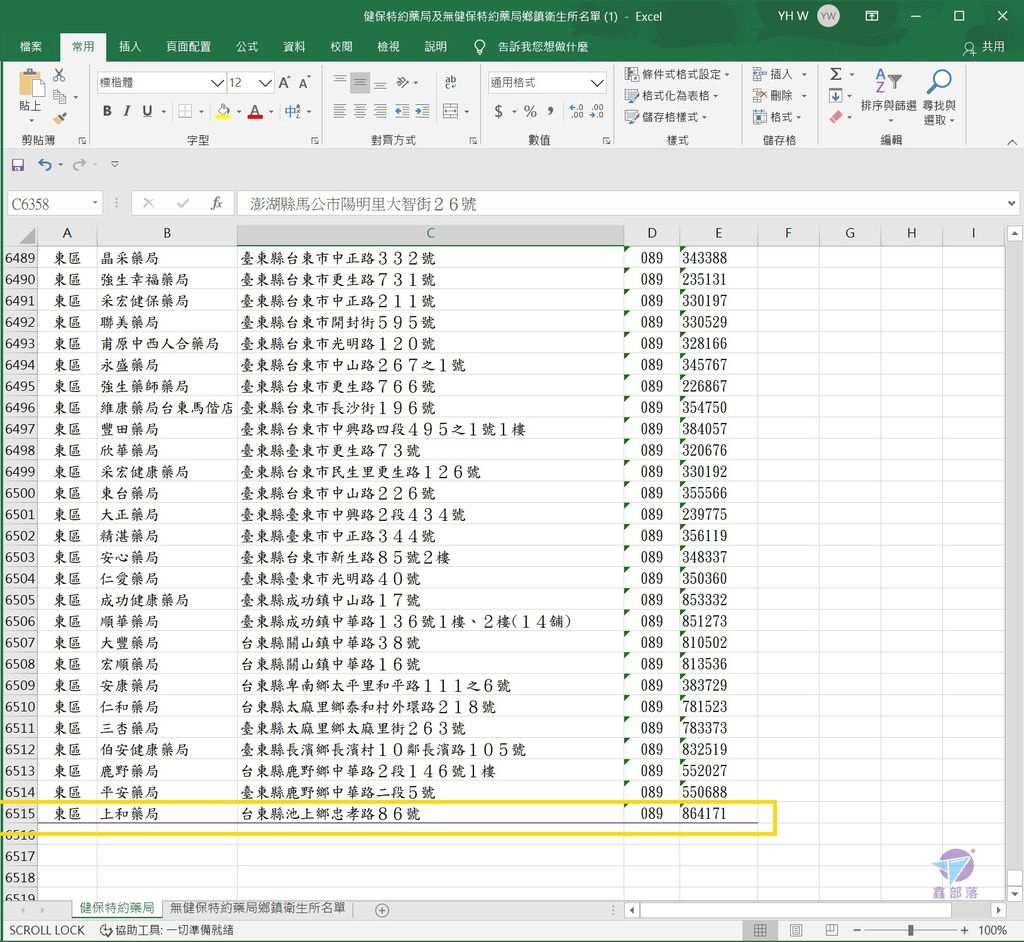Click 條件式格式設定 conditional formatting button

pos(677,74)
